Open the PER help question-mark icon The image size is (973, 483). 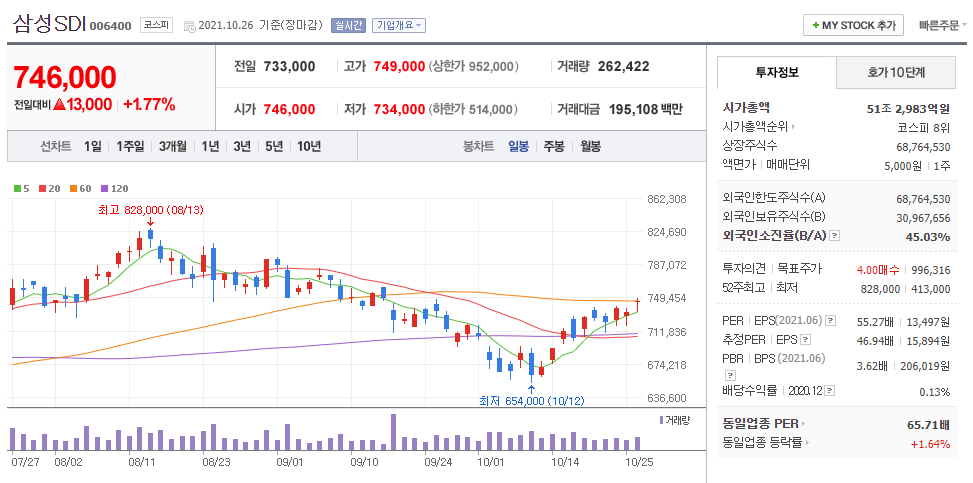tap(831, 321)
